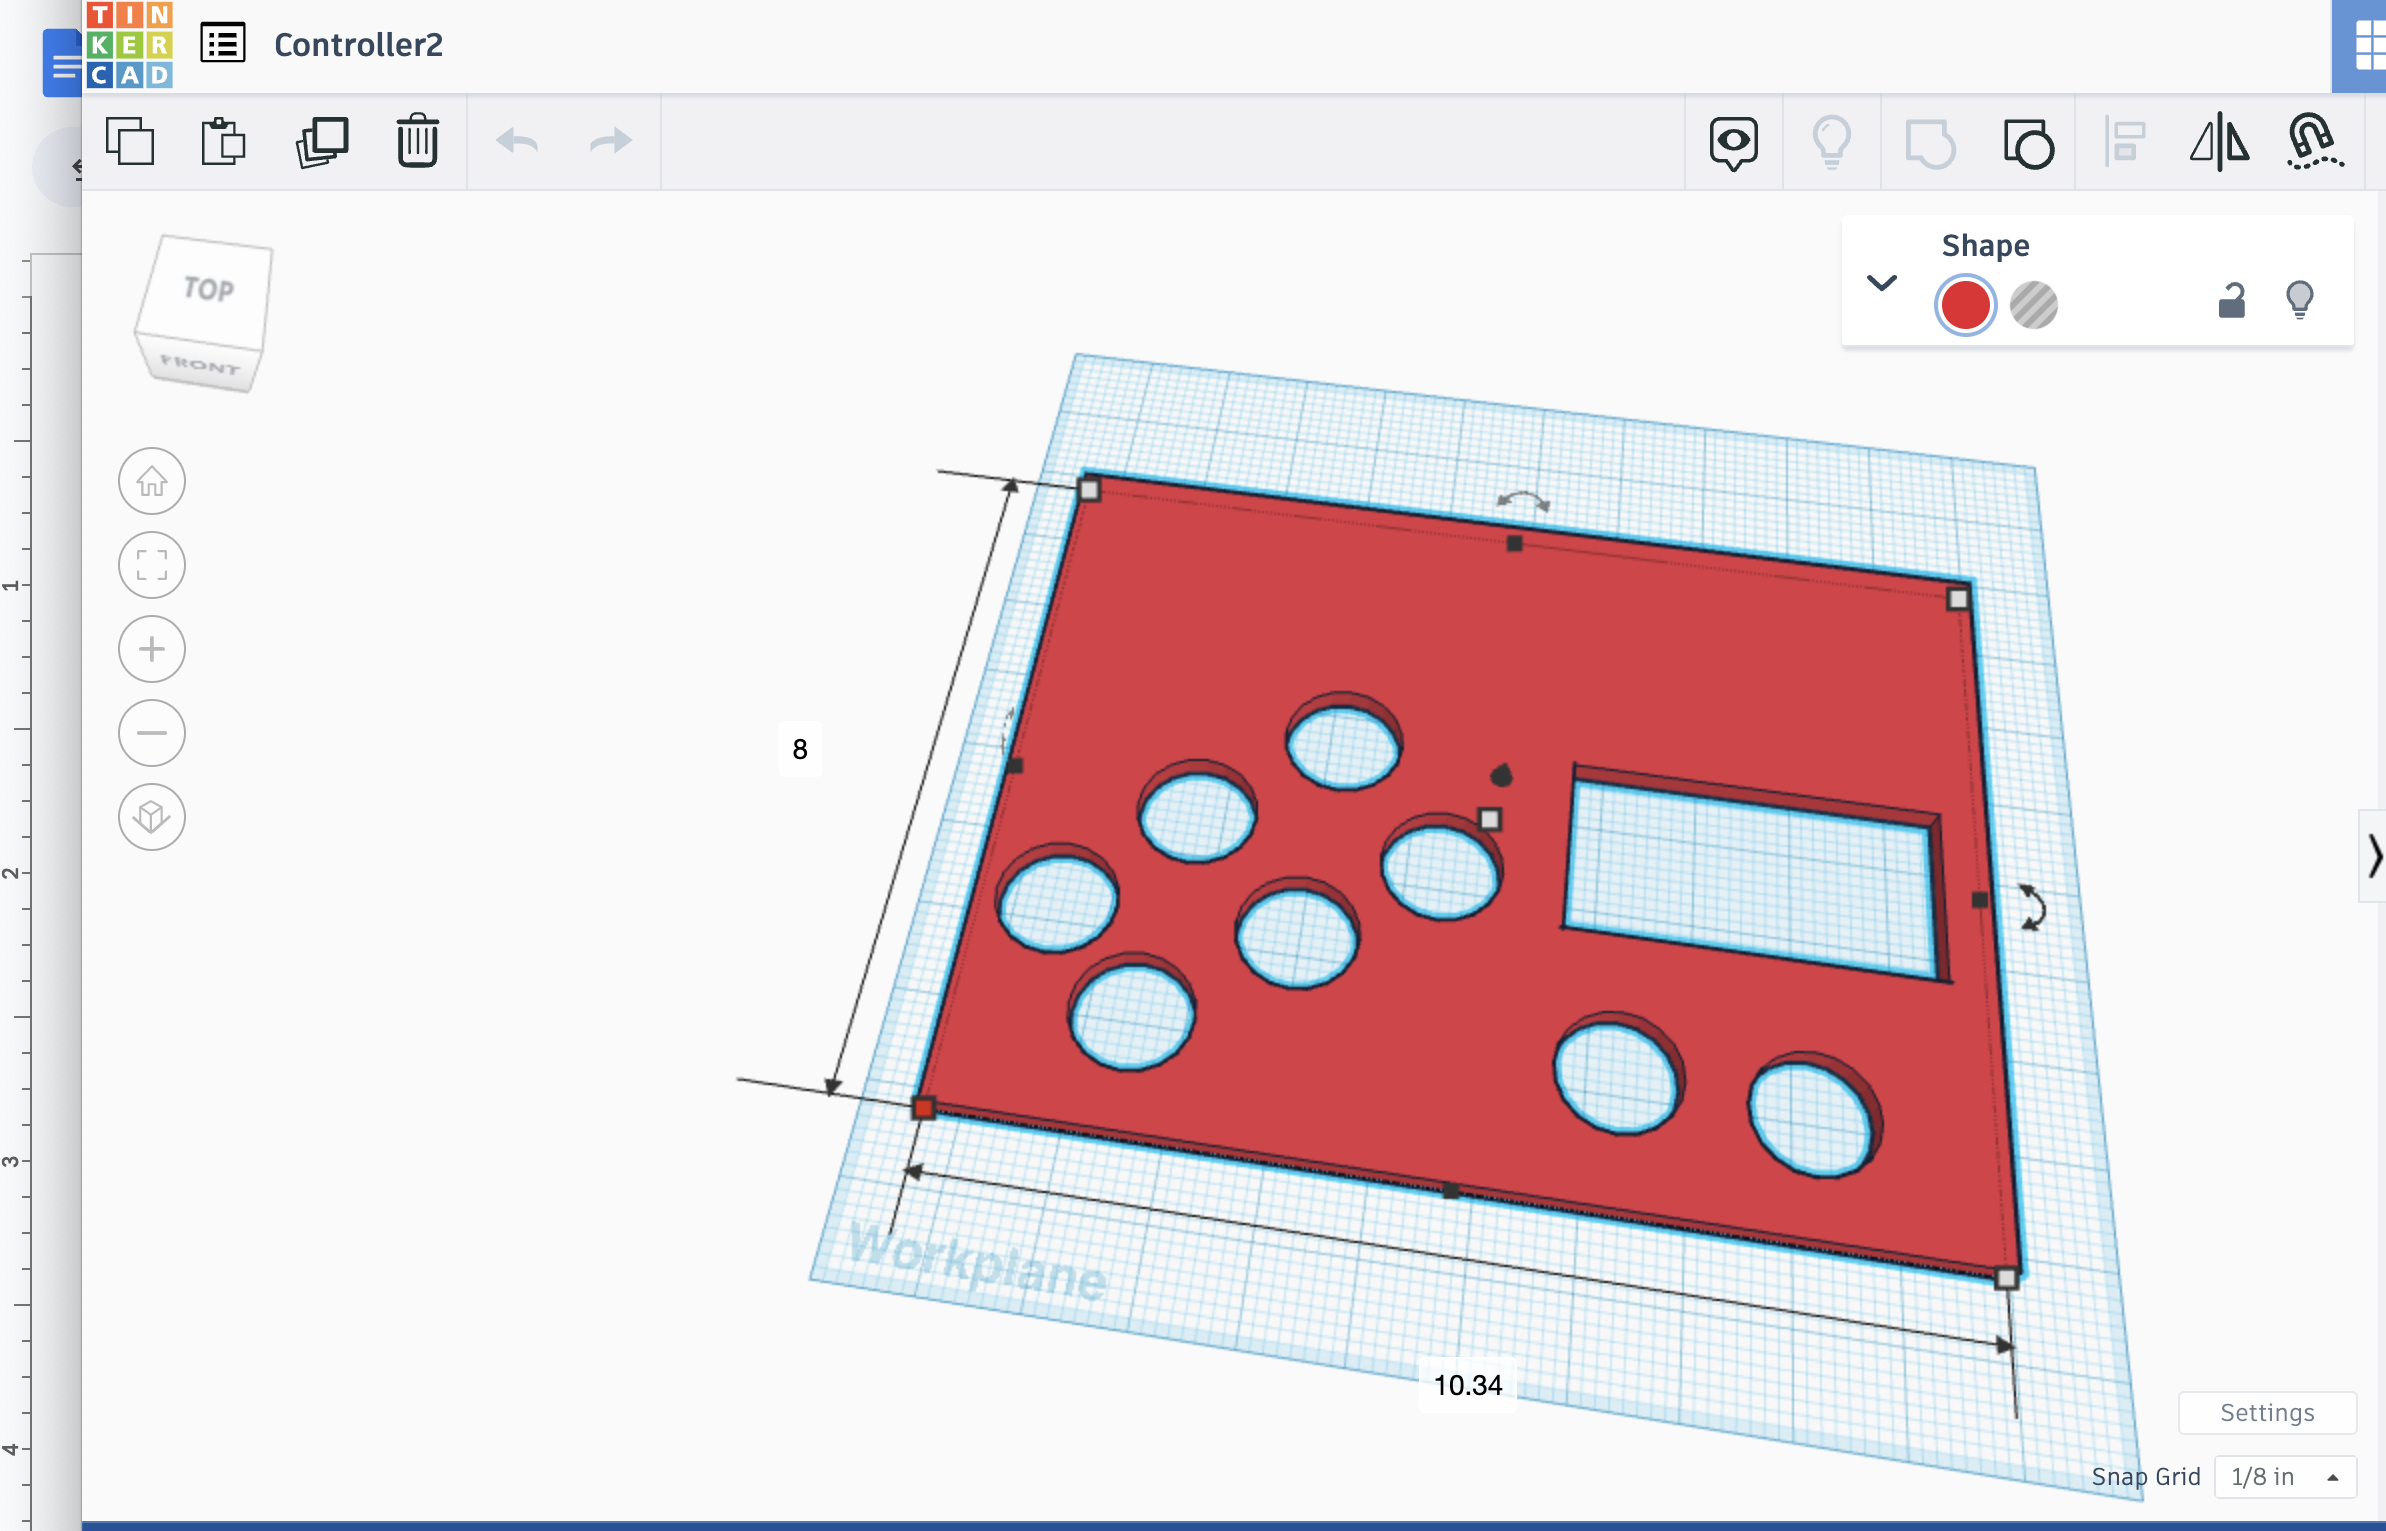Click the Tinkercad logo home link

[129, 46]
